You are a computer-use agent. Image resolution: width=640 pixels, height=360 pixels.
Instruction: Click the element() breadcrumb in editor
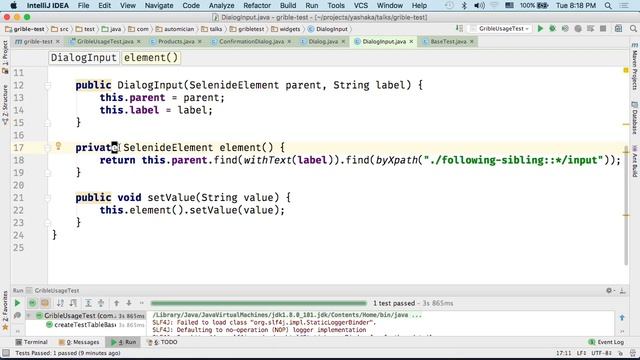tap(151, 58)
